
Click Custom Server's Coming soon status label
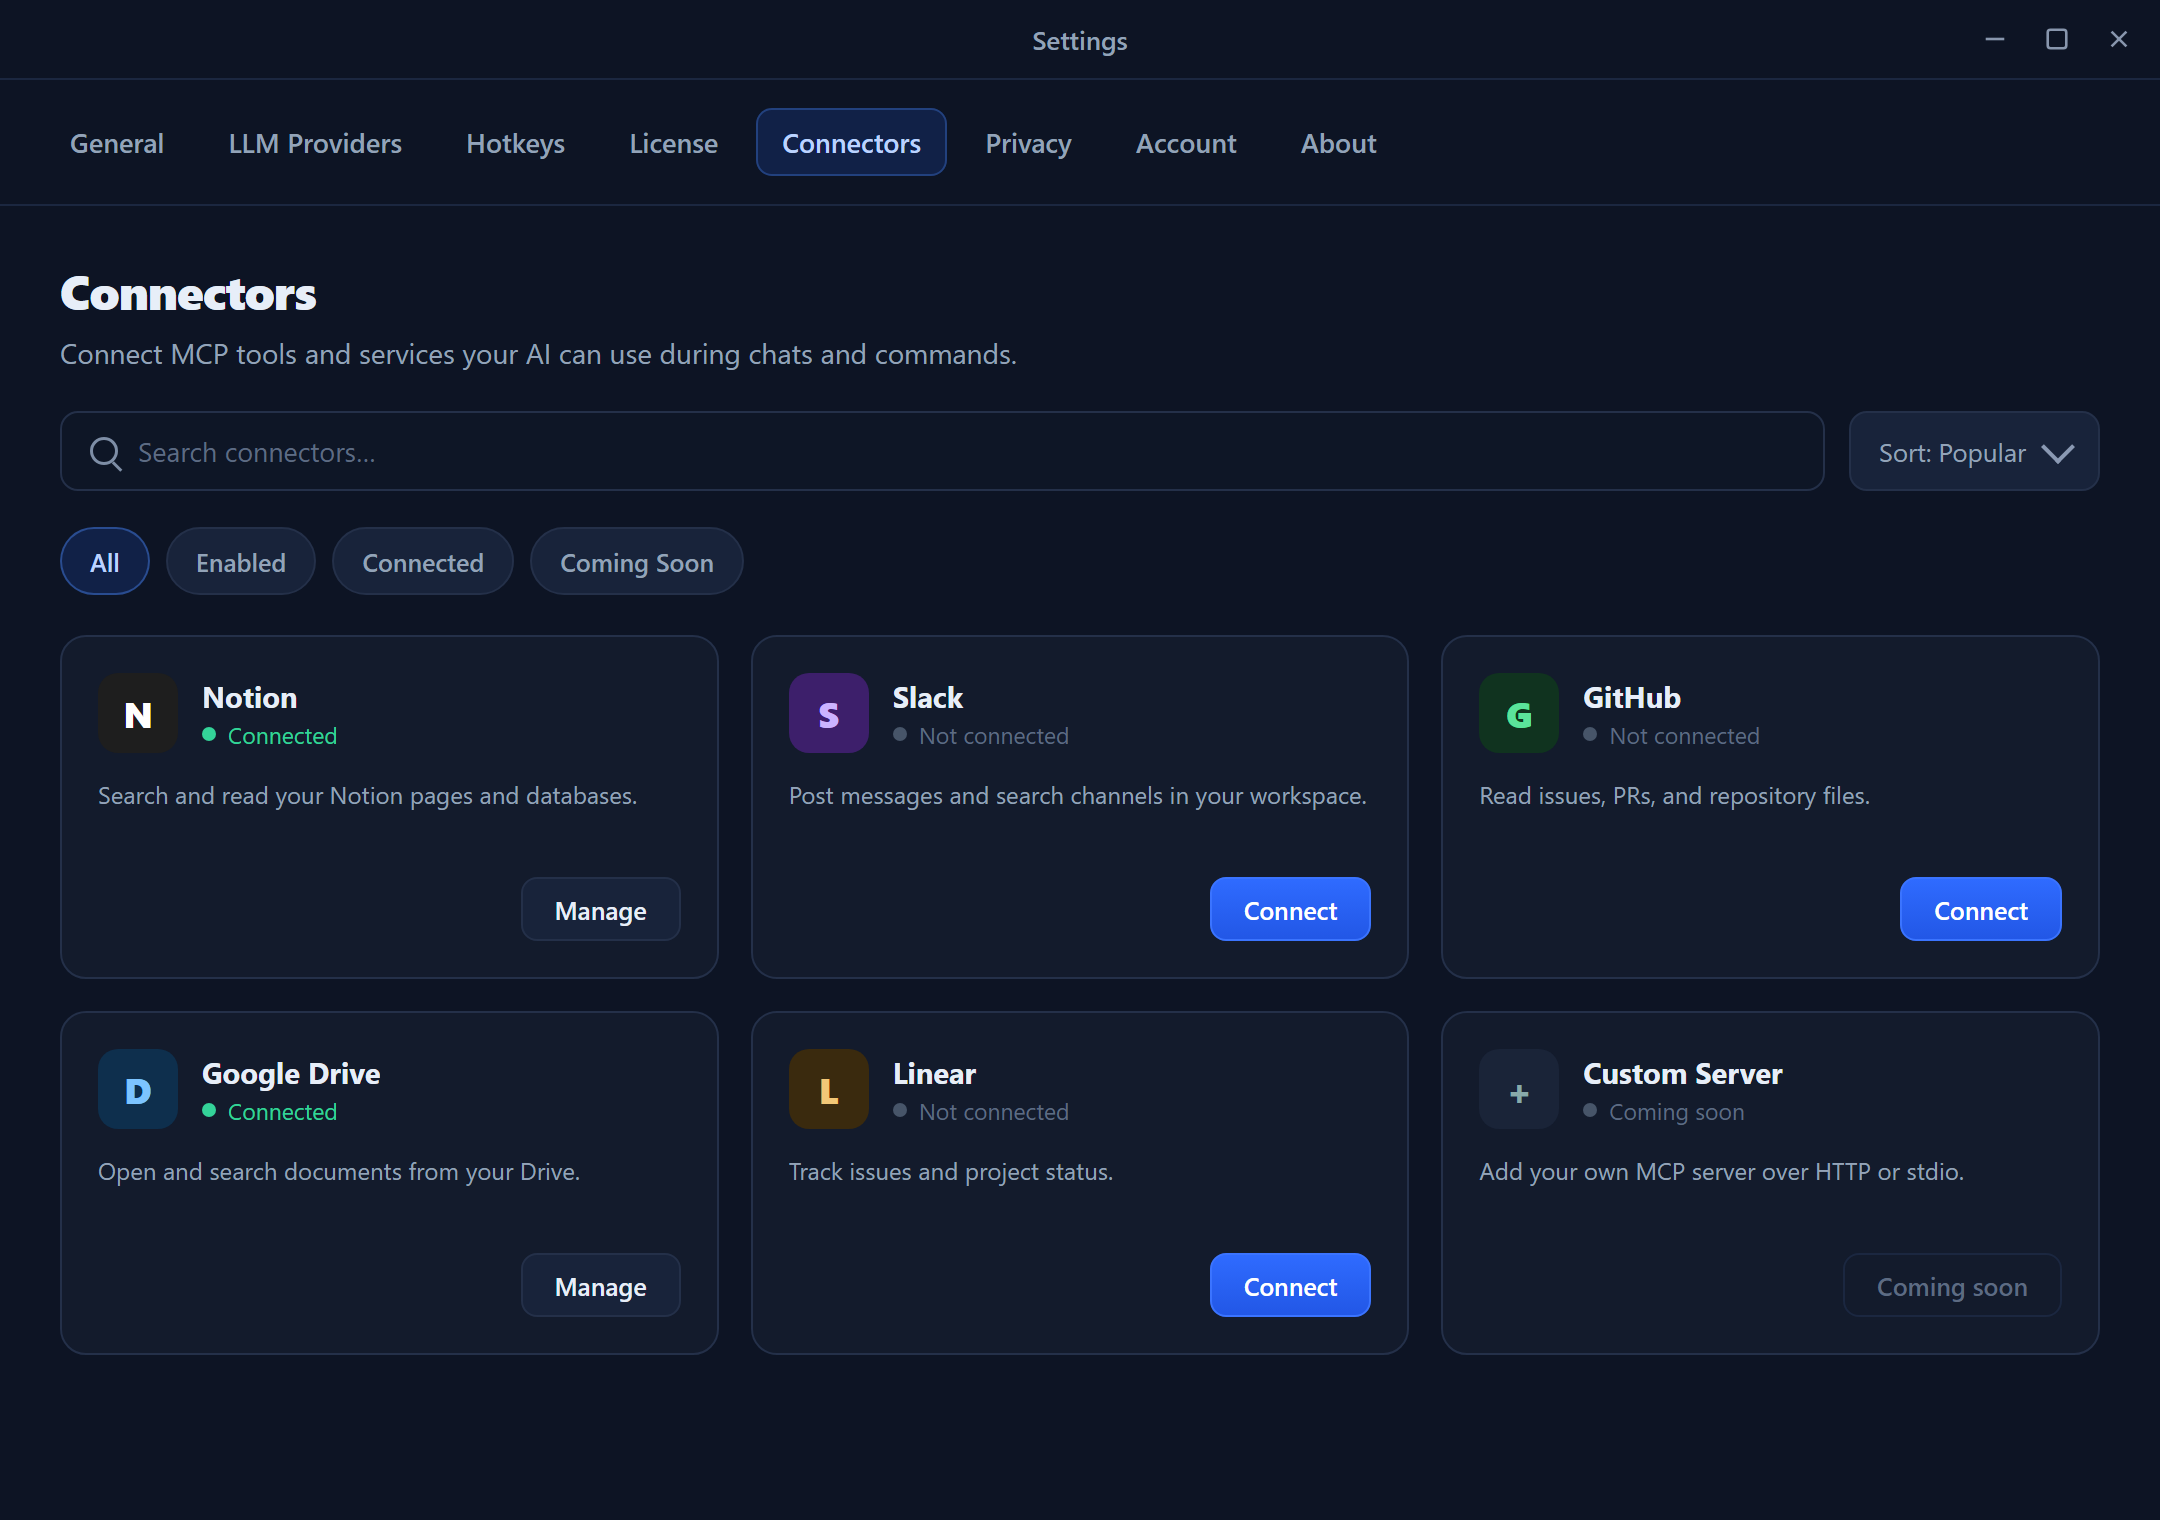coord(1664,1112)
